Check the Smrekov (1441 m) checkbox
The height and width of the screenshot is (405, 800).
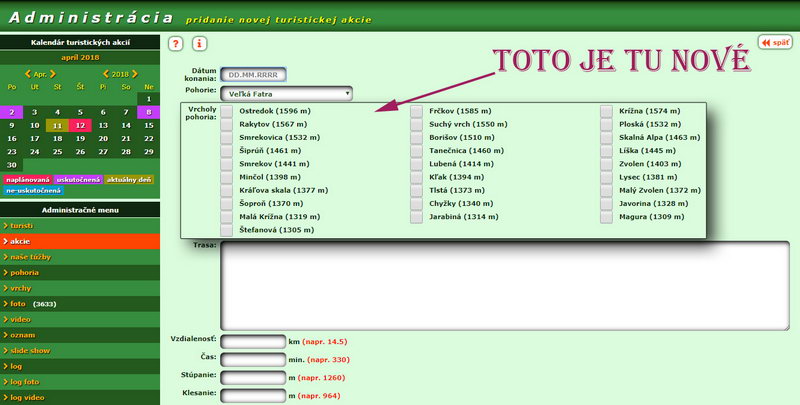coord(227,164)
